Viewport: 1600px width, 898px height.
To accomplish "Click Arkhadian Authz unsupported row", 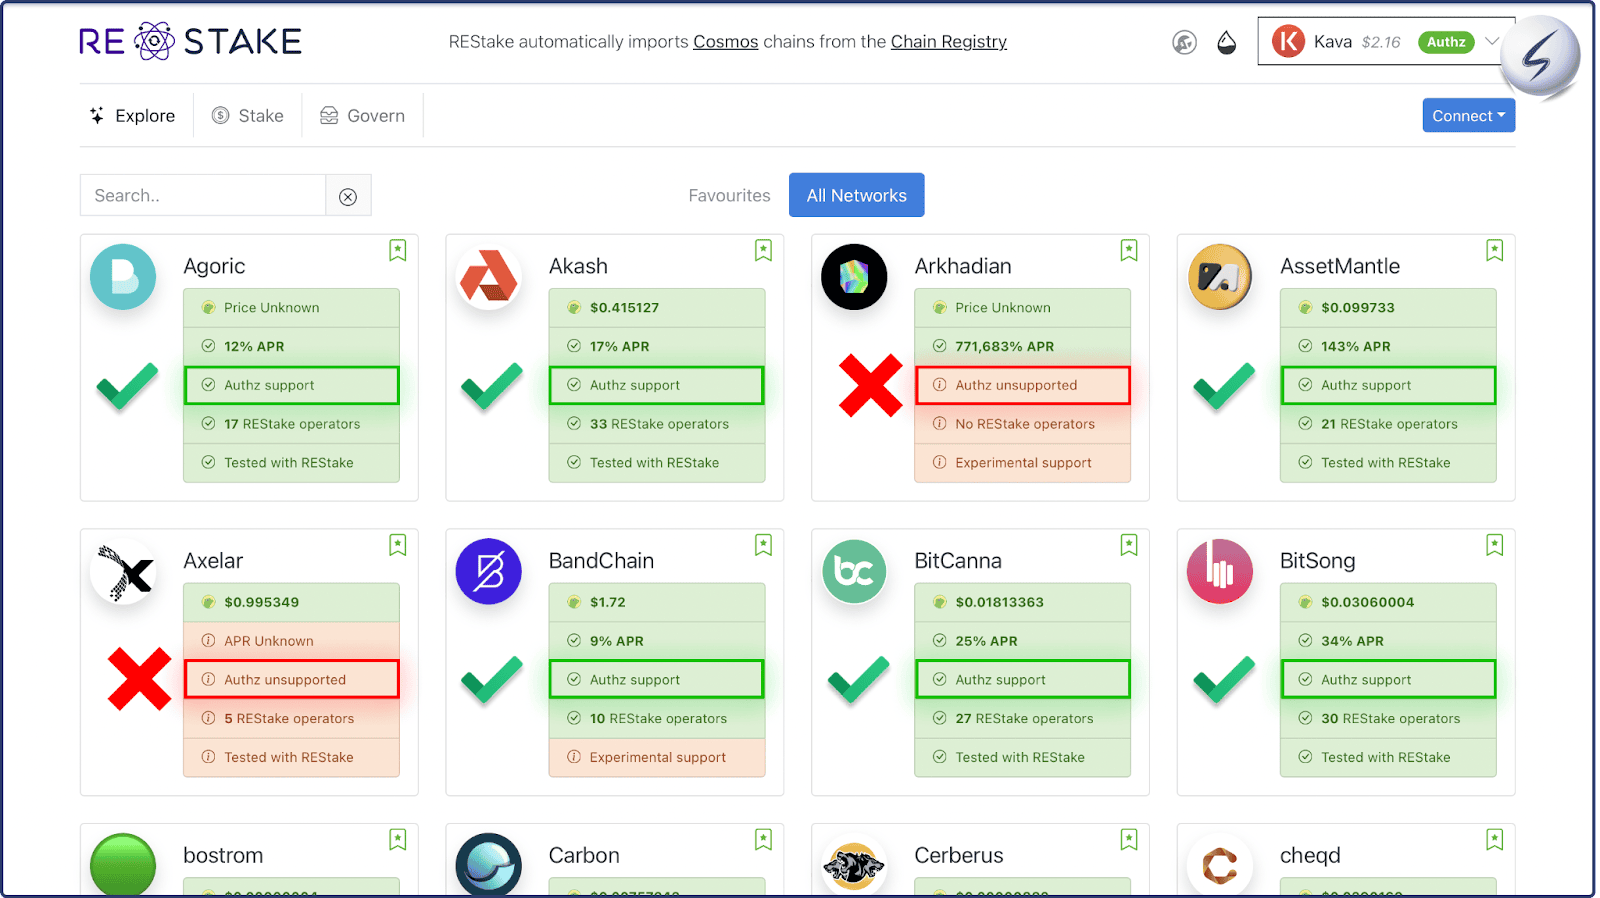I will pos(1022,385).
